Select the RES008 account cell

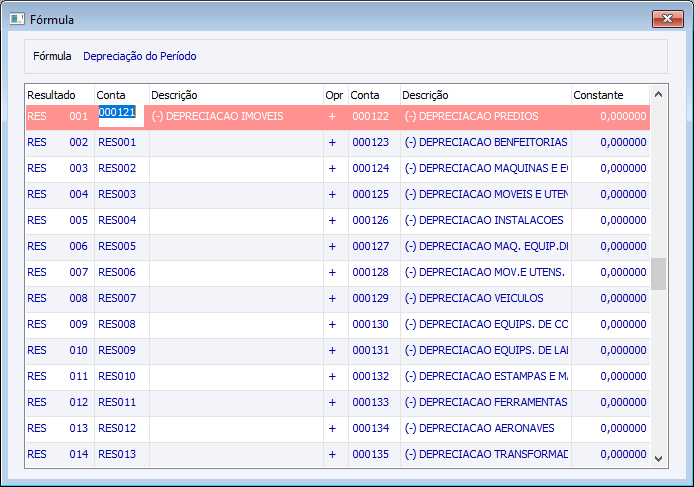[x=122, y=325]
